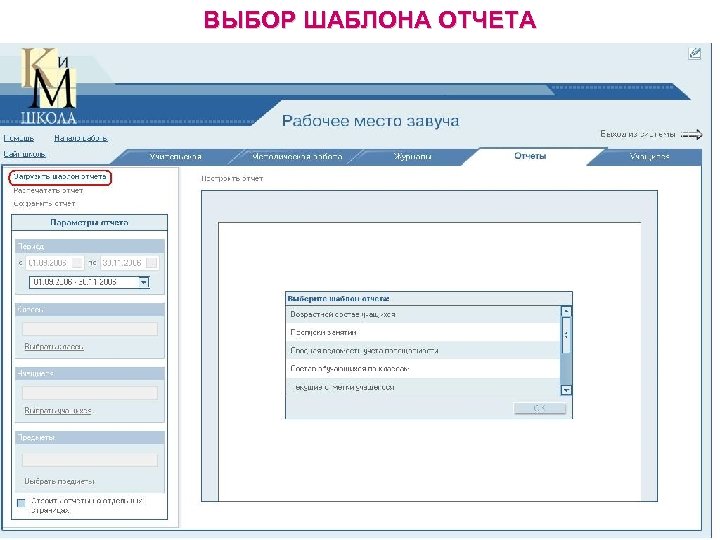
Task: Open the Помощь link
Action: (x=19, y=138)
